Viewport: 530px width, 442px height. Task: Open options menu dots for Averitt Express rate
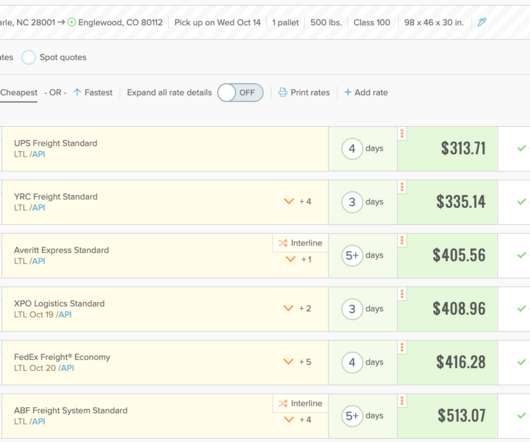point(402,240)
